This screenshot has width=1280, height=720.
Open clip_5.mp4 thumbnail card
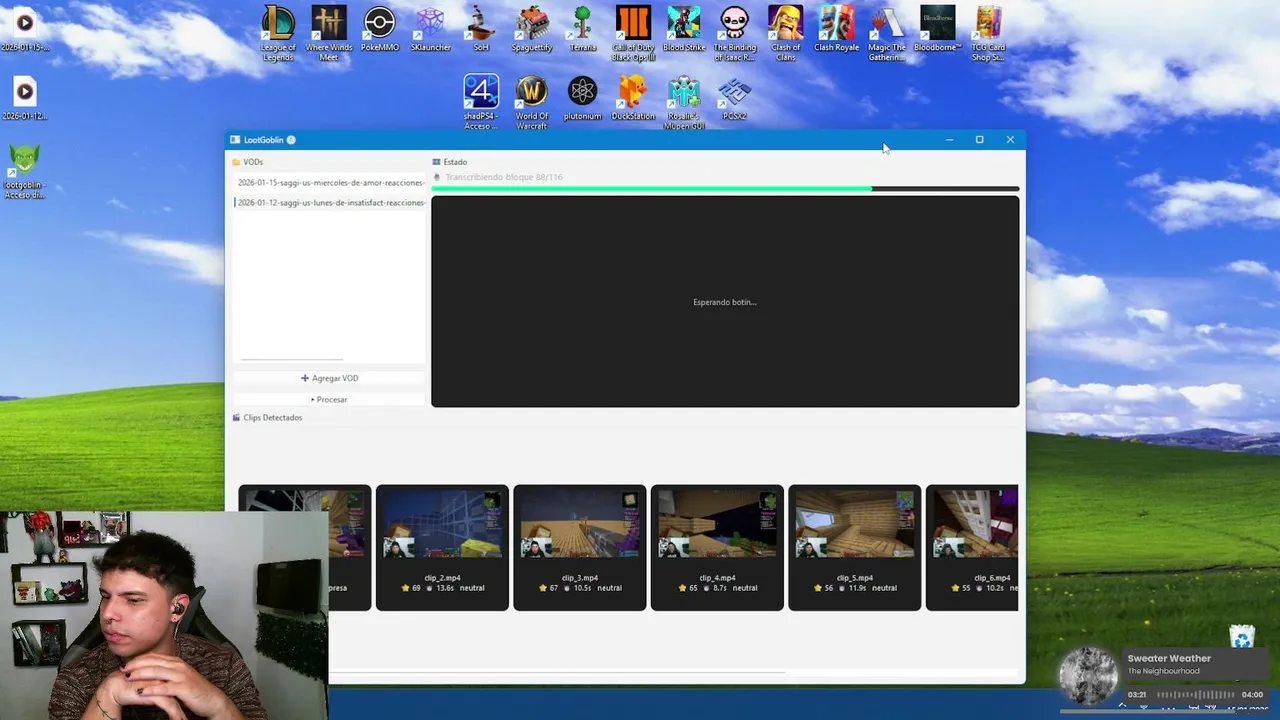tap(855, 547)
